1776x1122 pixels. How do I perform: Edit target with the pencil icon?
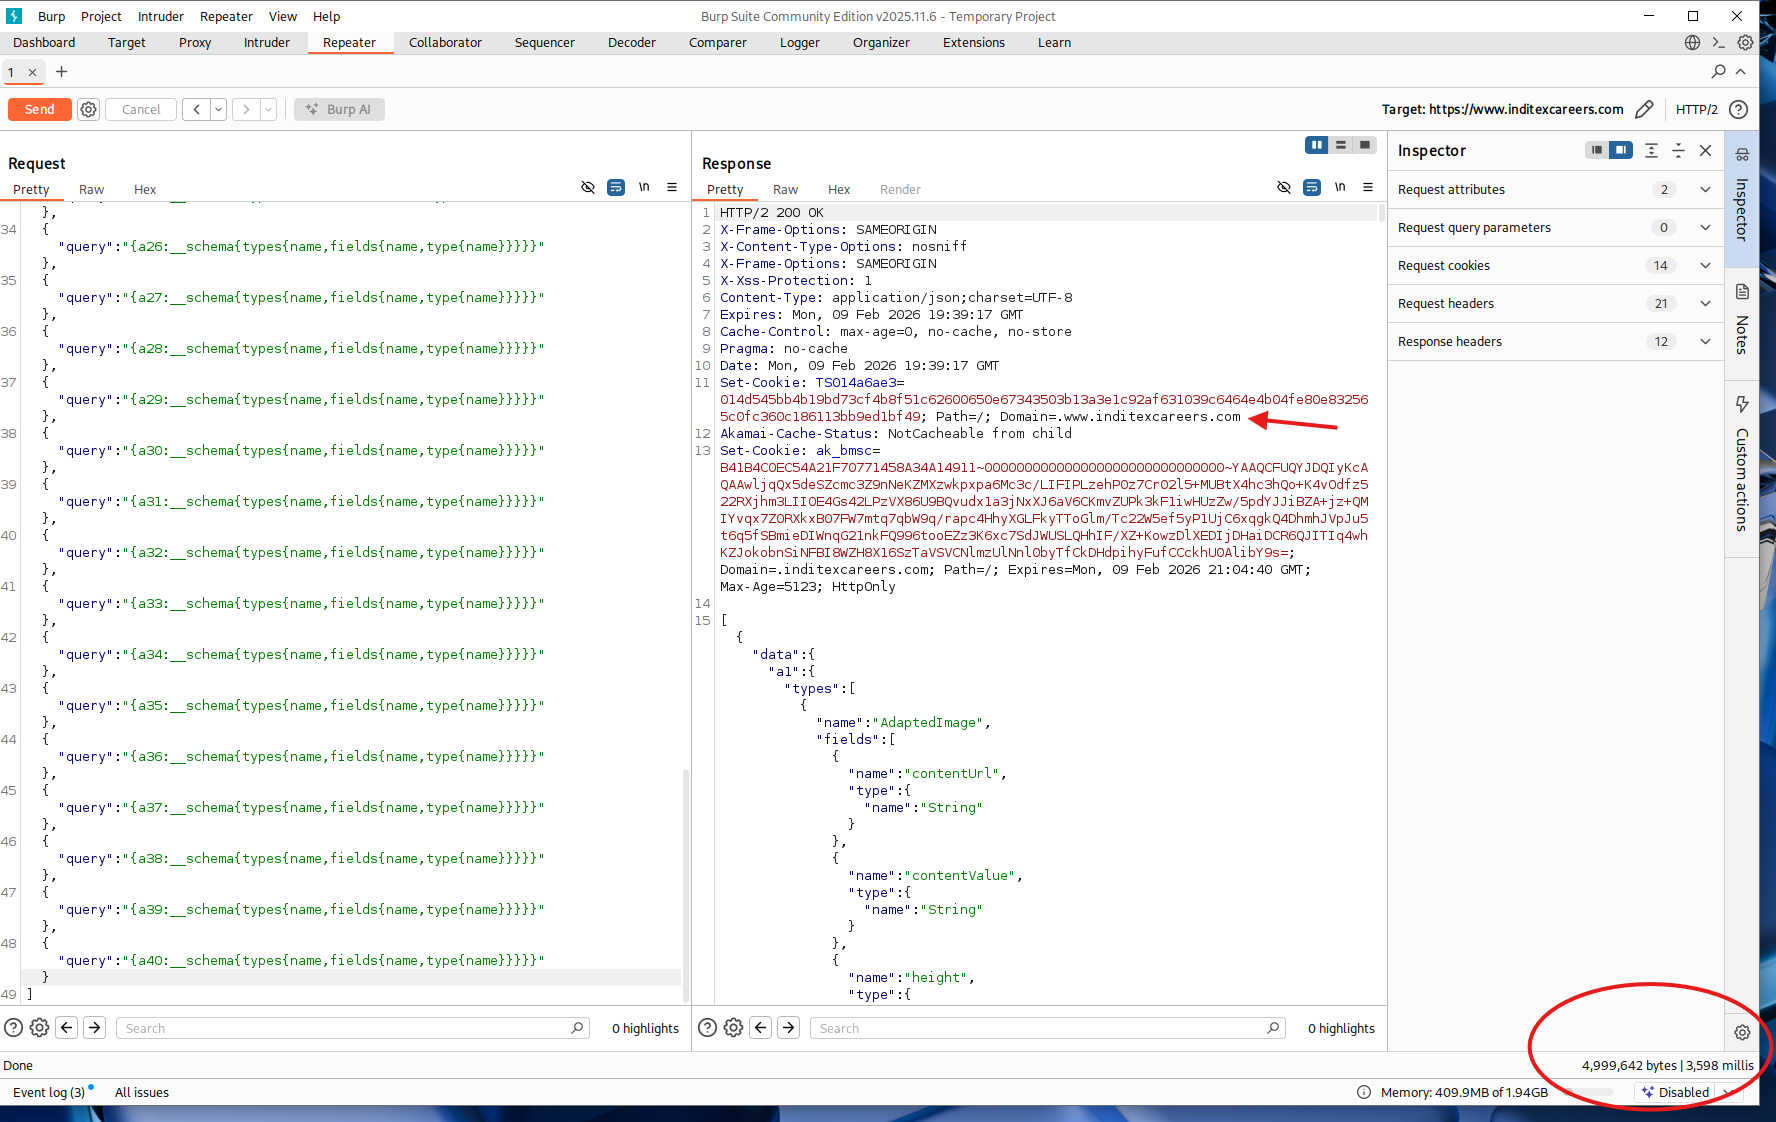(x=1644, y=109)
